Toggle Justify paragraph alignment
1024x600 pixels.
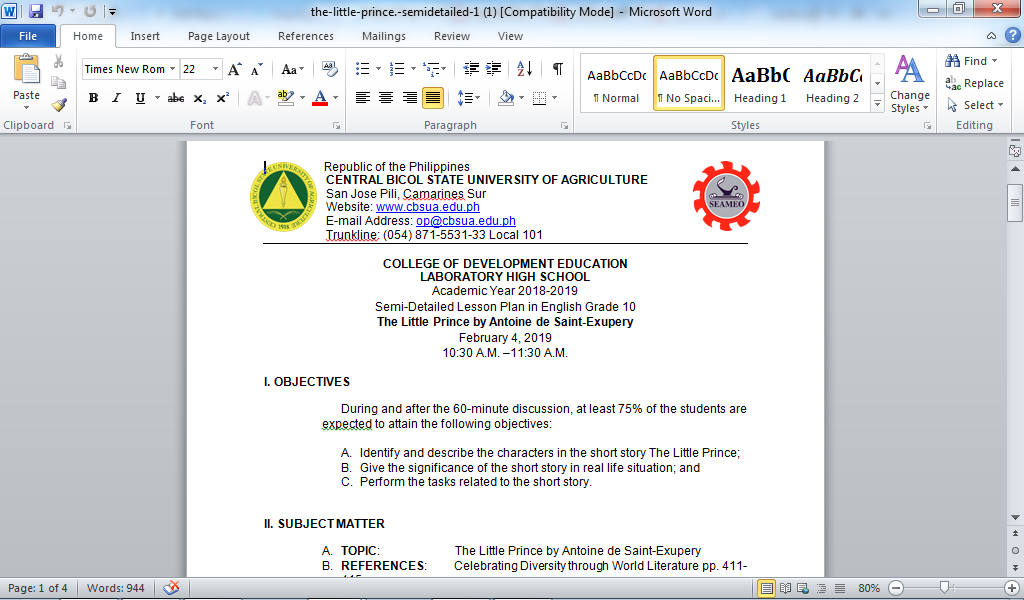point(433,98)
